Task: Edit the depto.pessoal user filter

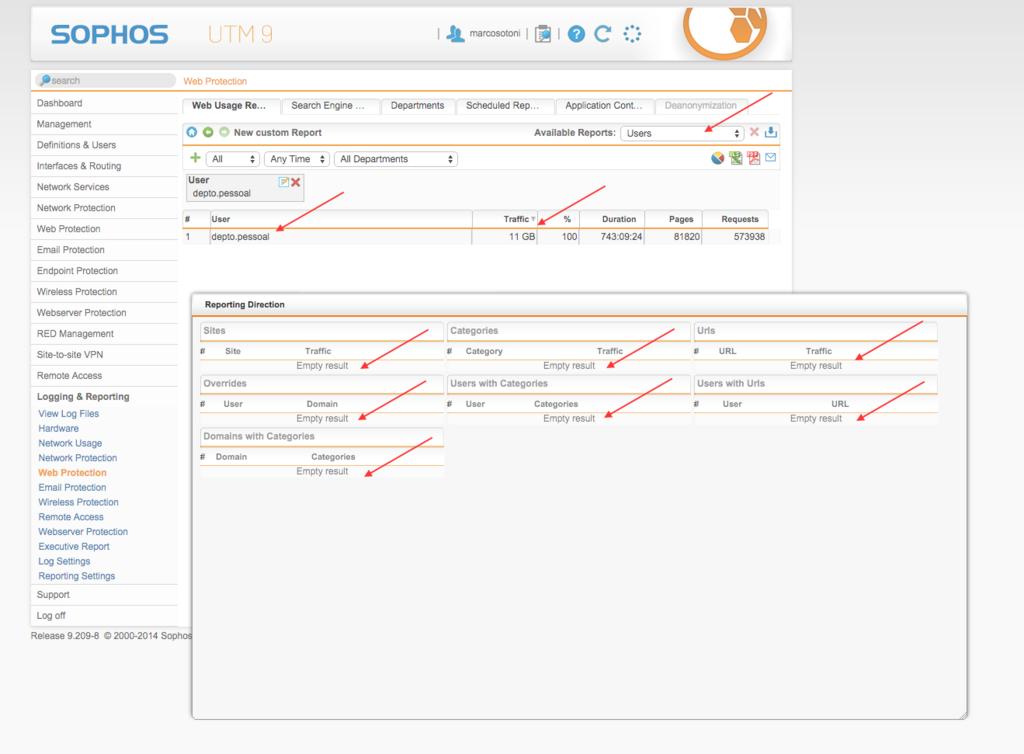Action: [283, 182]
